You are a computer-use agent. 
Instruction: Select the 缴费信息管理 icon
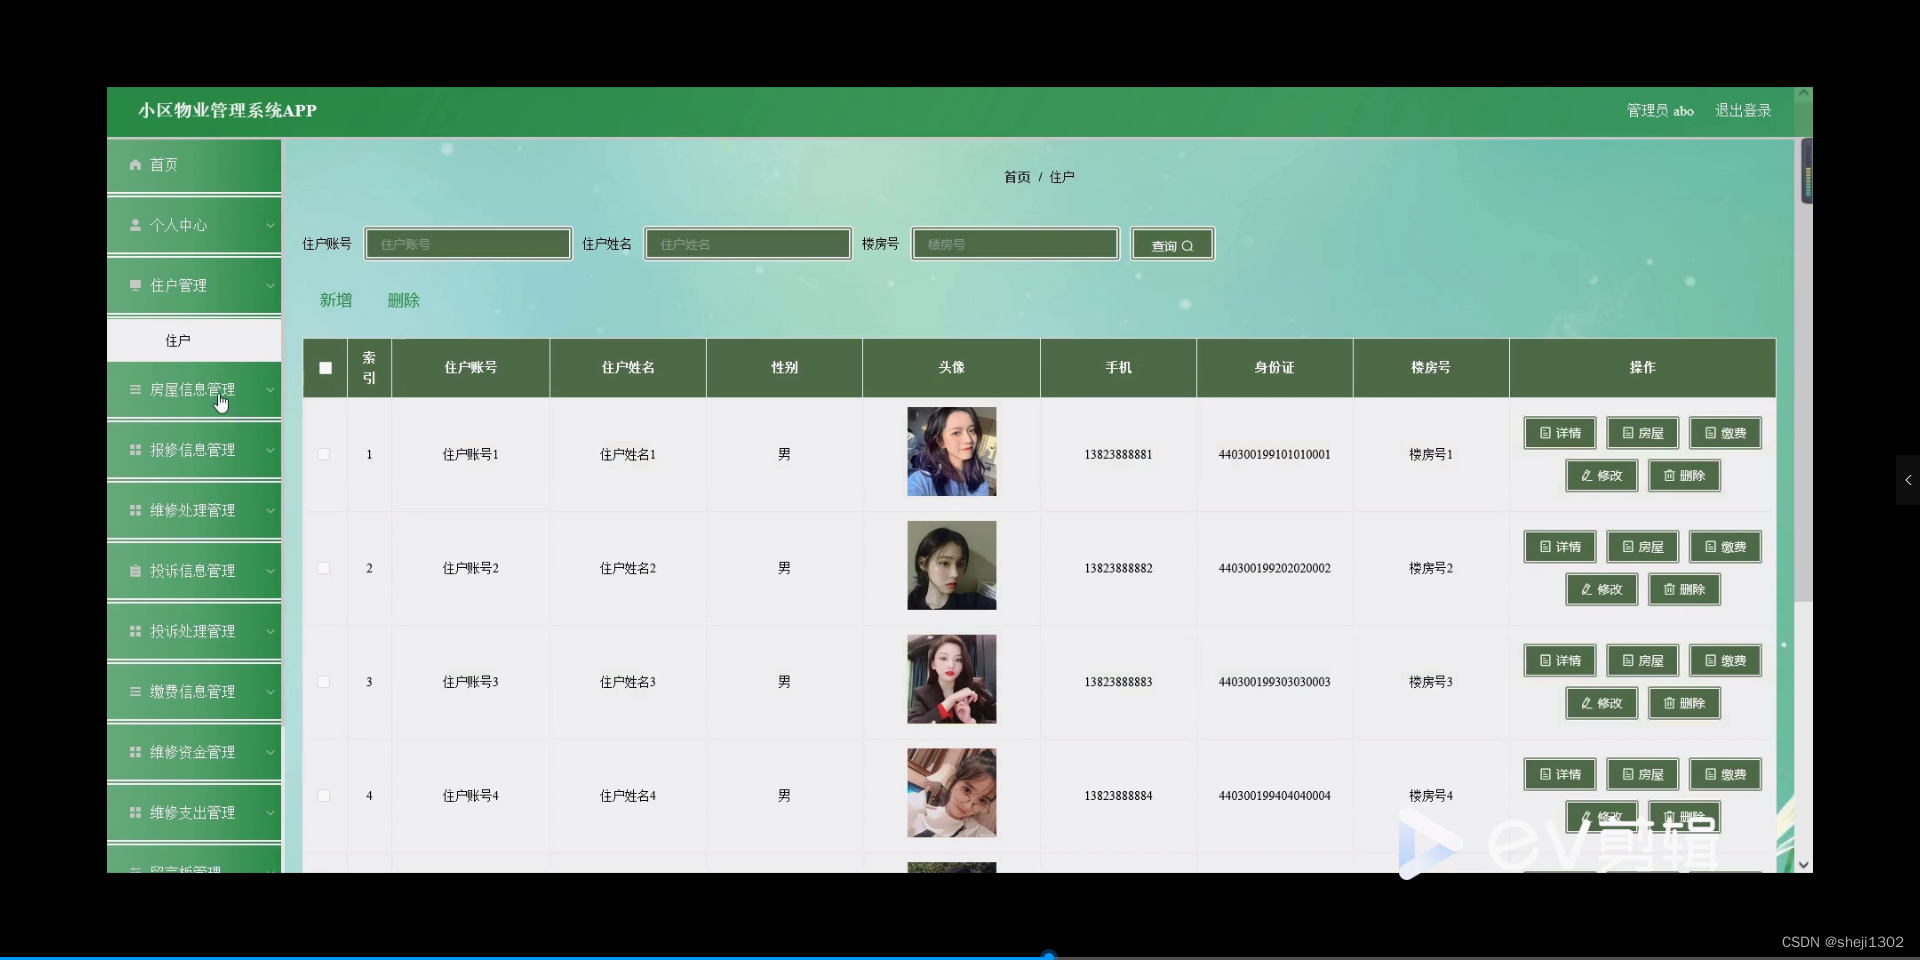[x=135, y=691]
